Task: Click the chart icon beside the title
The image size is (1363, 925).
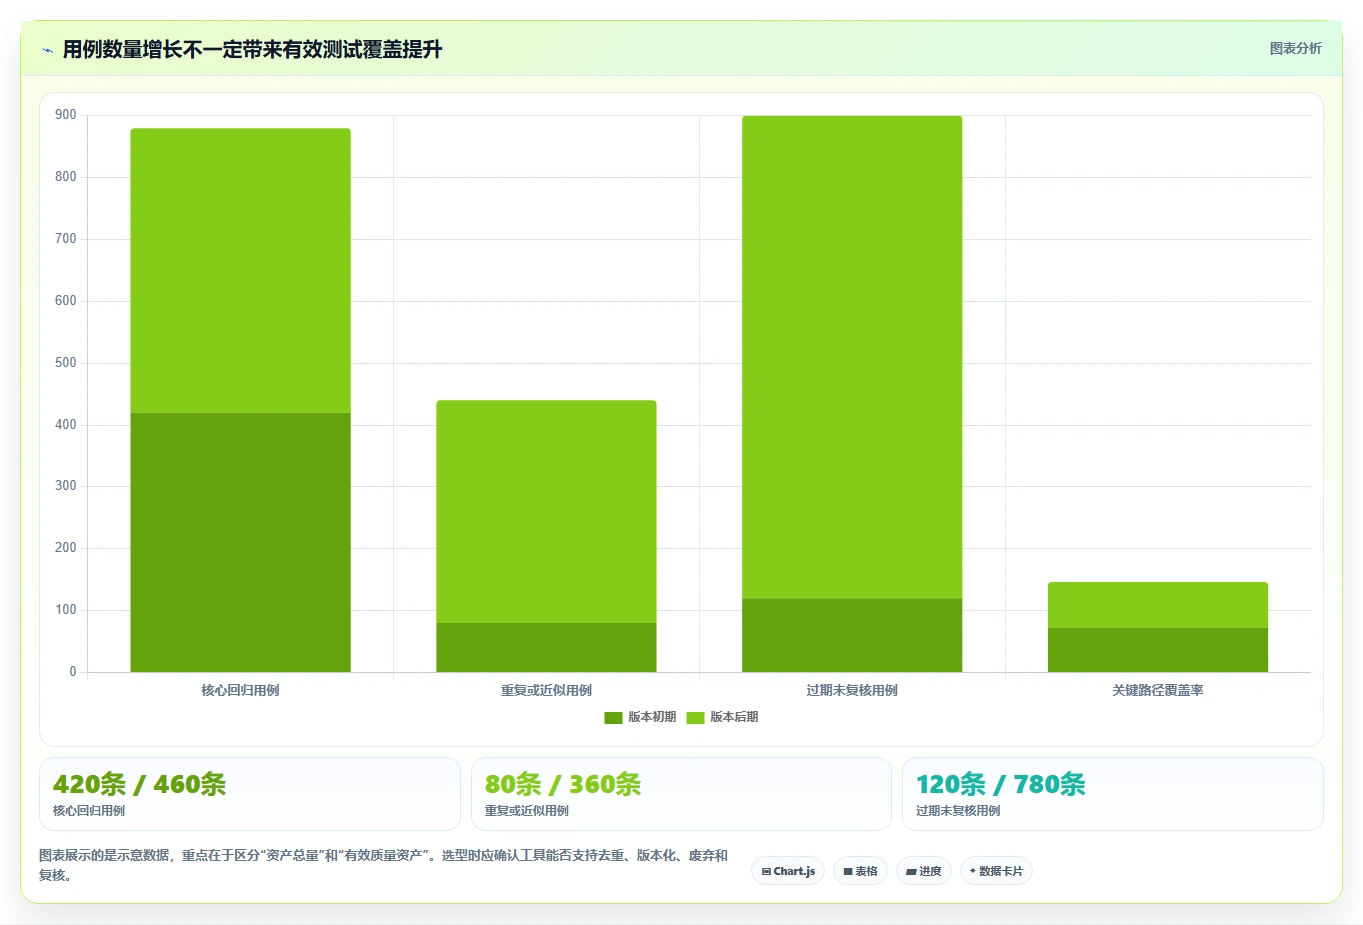Action: (47, 50)
